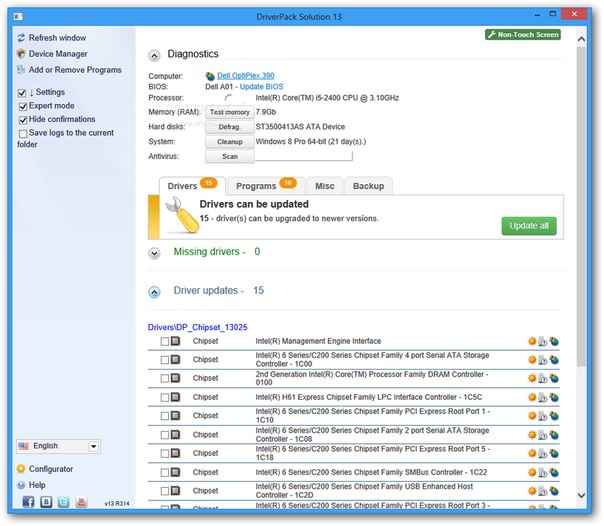The width and height of the screenshot is (604, 526).
Task: Click the Update BIOS link
Action: (261, 87)
